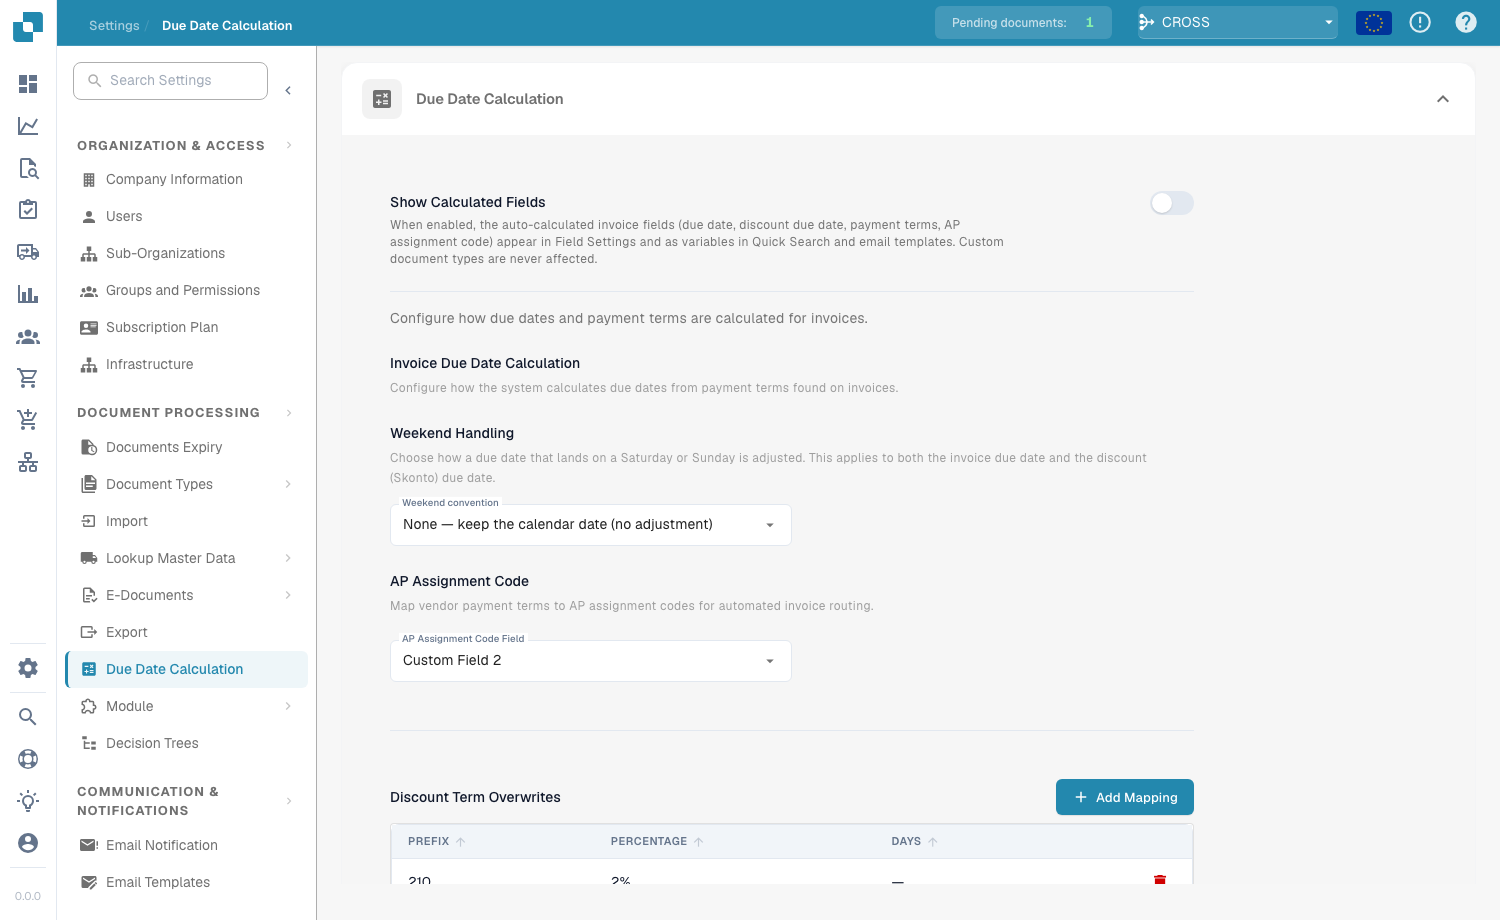Image resolution: width=1500 pixels, height=920 pixels.
Task: Open the help question mark icon
Action: click(x=1466, y=22)
